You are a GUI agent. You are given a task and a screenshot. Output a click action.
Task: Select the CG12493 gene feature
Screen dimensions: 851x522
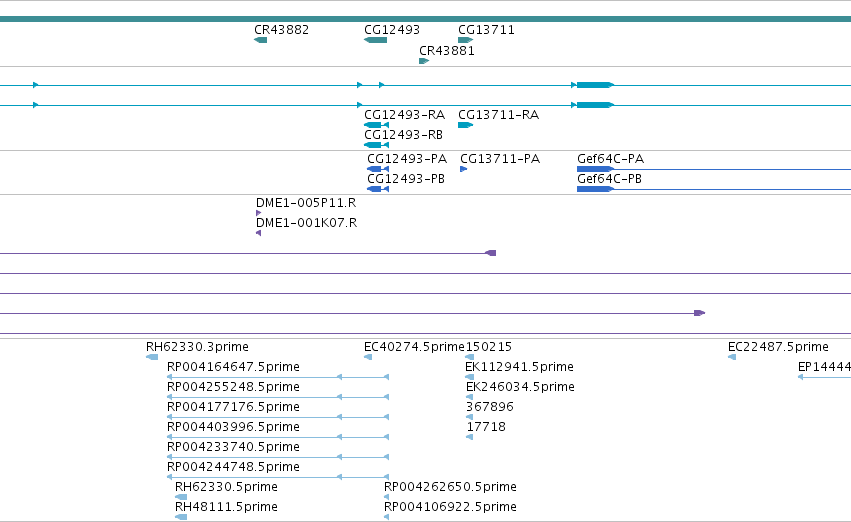[x=376, y=40]
